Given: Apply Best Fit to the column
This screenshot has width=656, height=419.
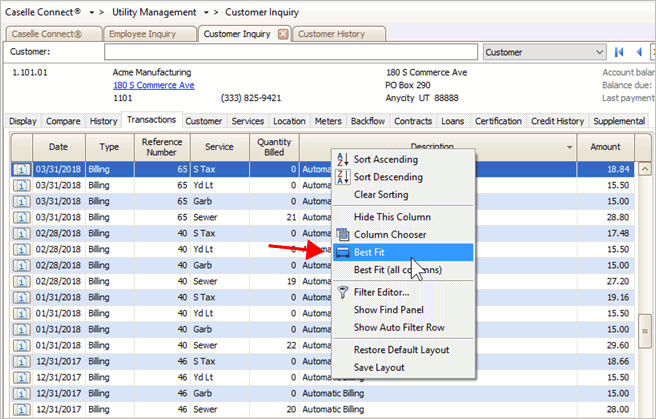Looking at the screenshot, I should (x=403, y=252).
